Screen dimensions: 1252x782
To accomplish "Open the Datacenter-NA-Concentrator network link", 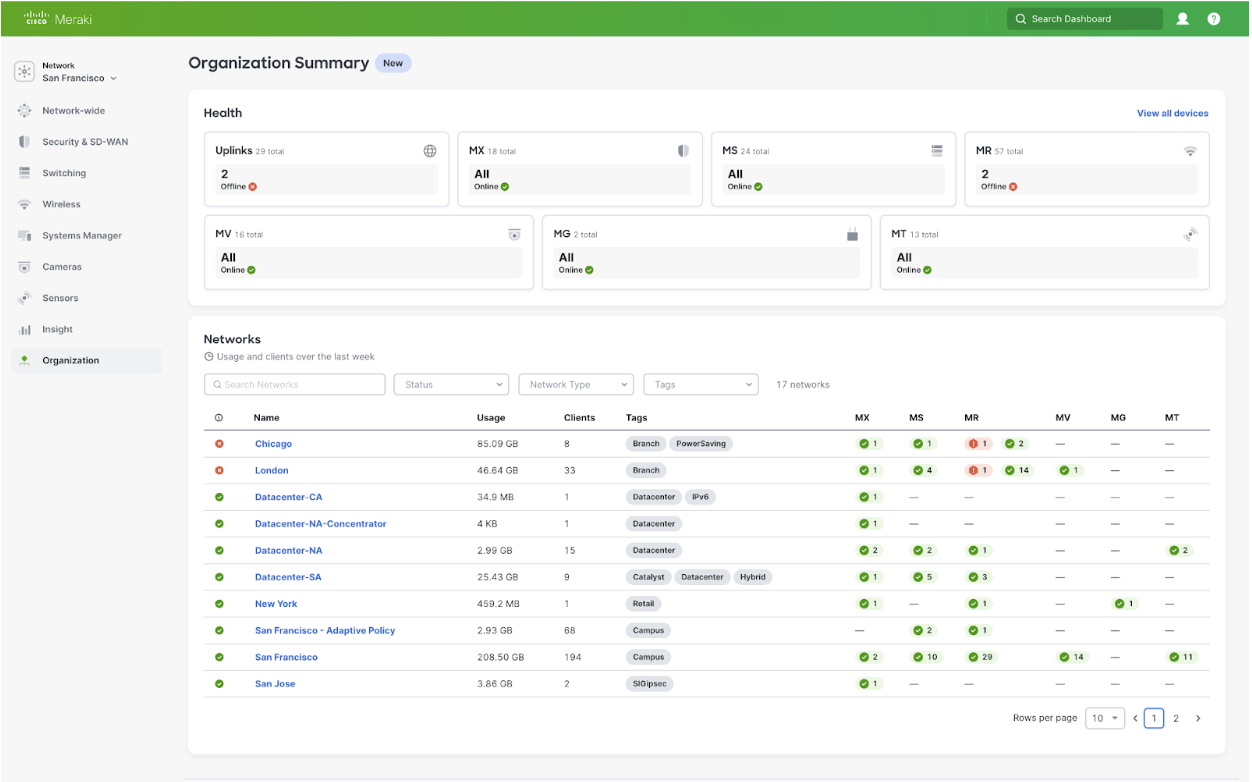I will coord(320,524).
